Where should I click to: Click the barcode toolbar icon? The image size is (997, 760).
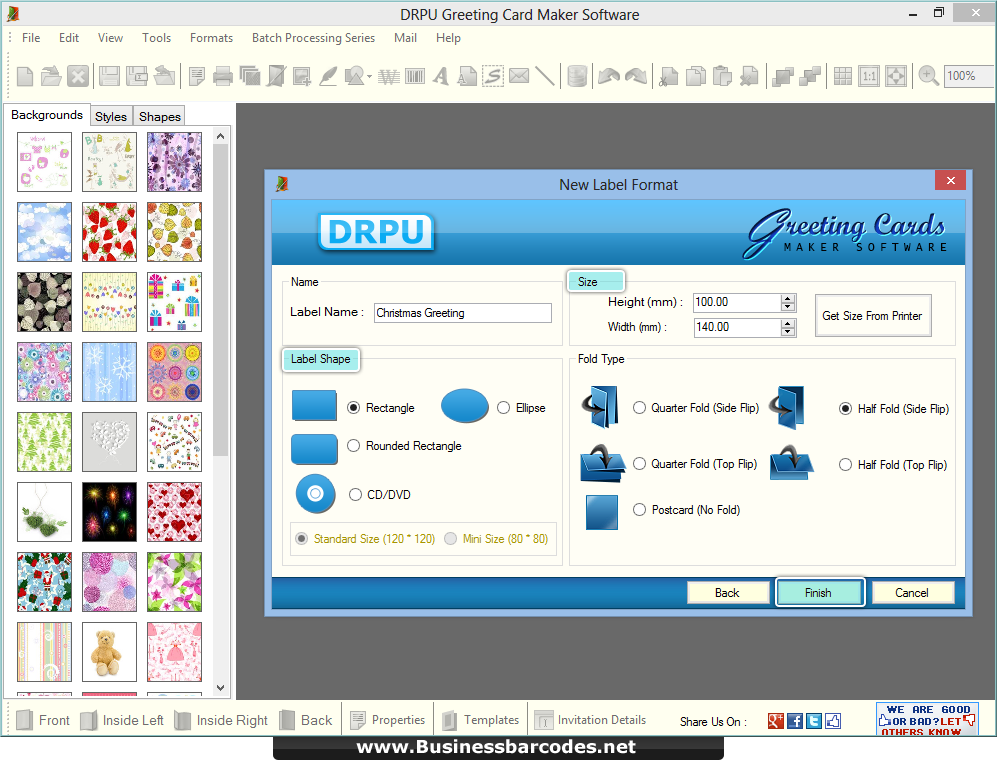pyautogui.click(x=415, y=76)
